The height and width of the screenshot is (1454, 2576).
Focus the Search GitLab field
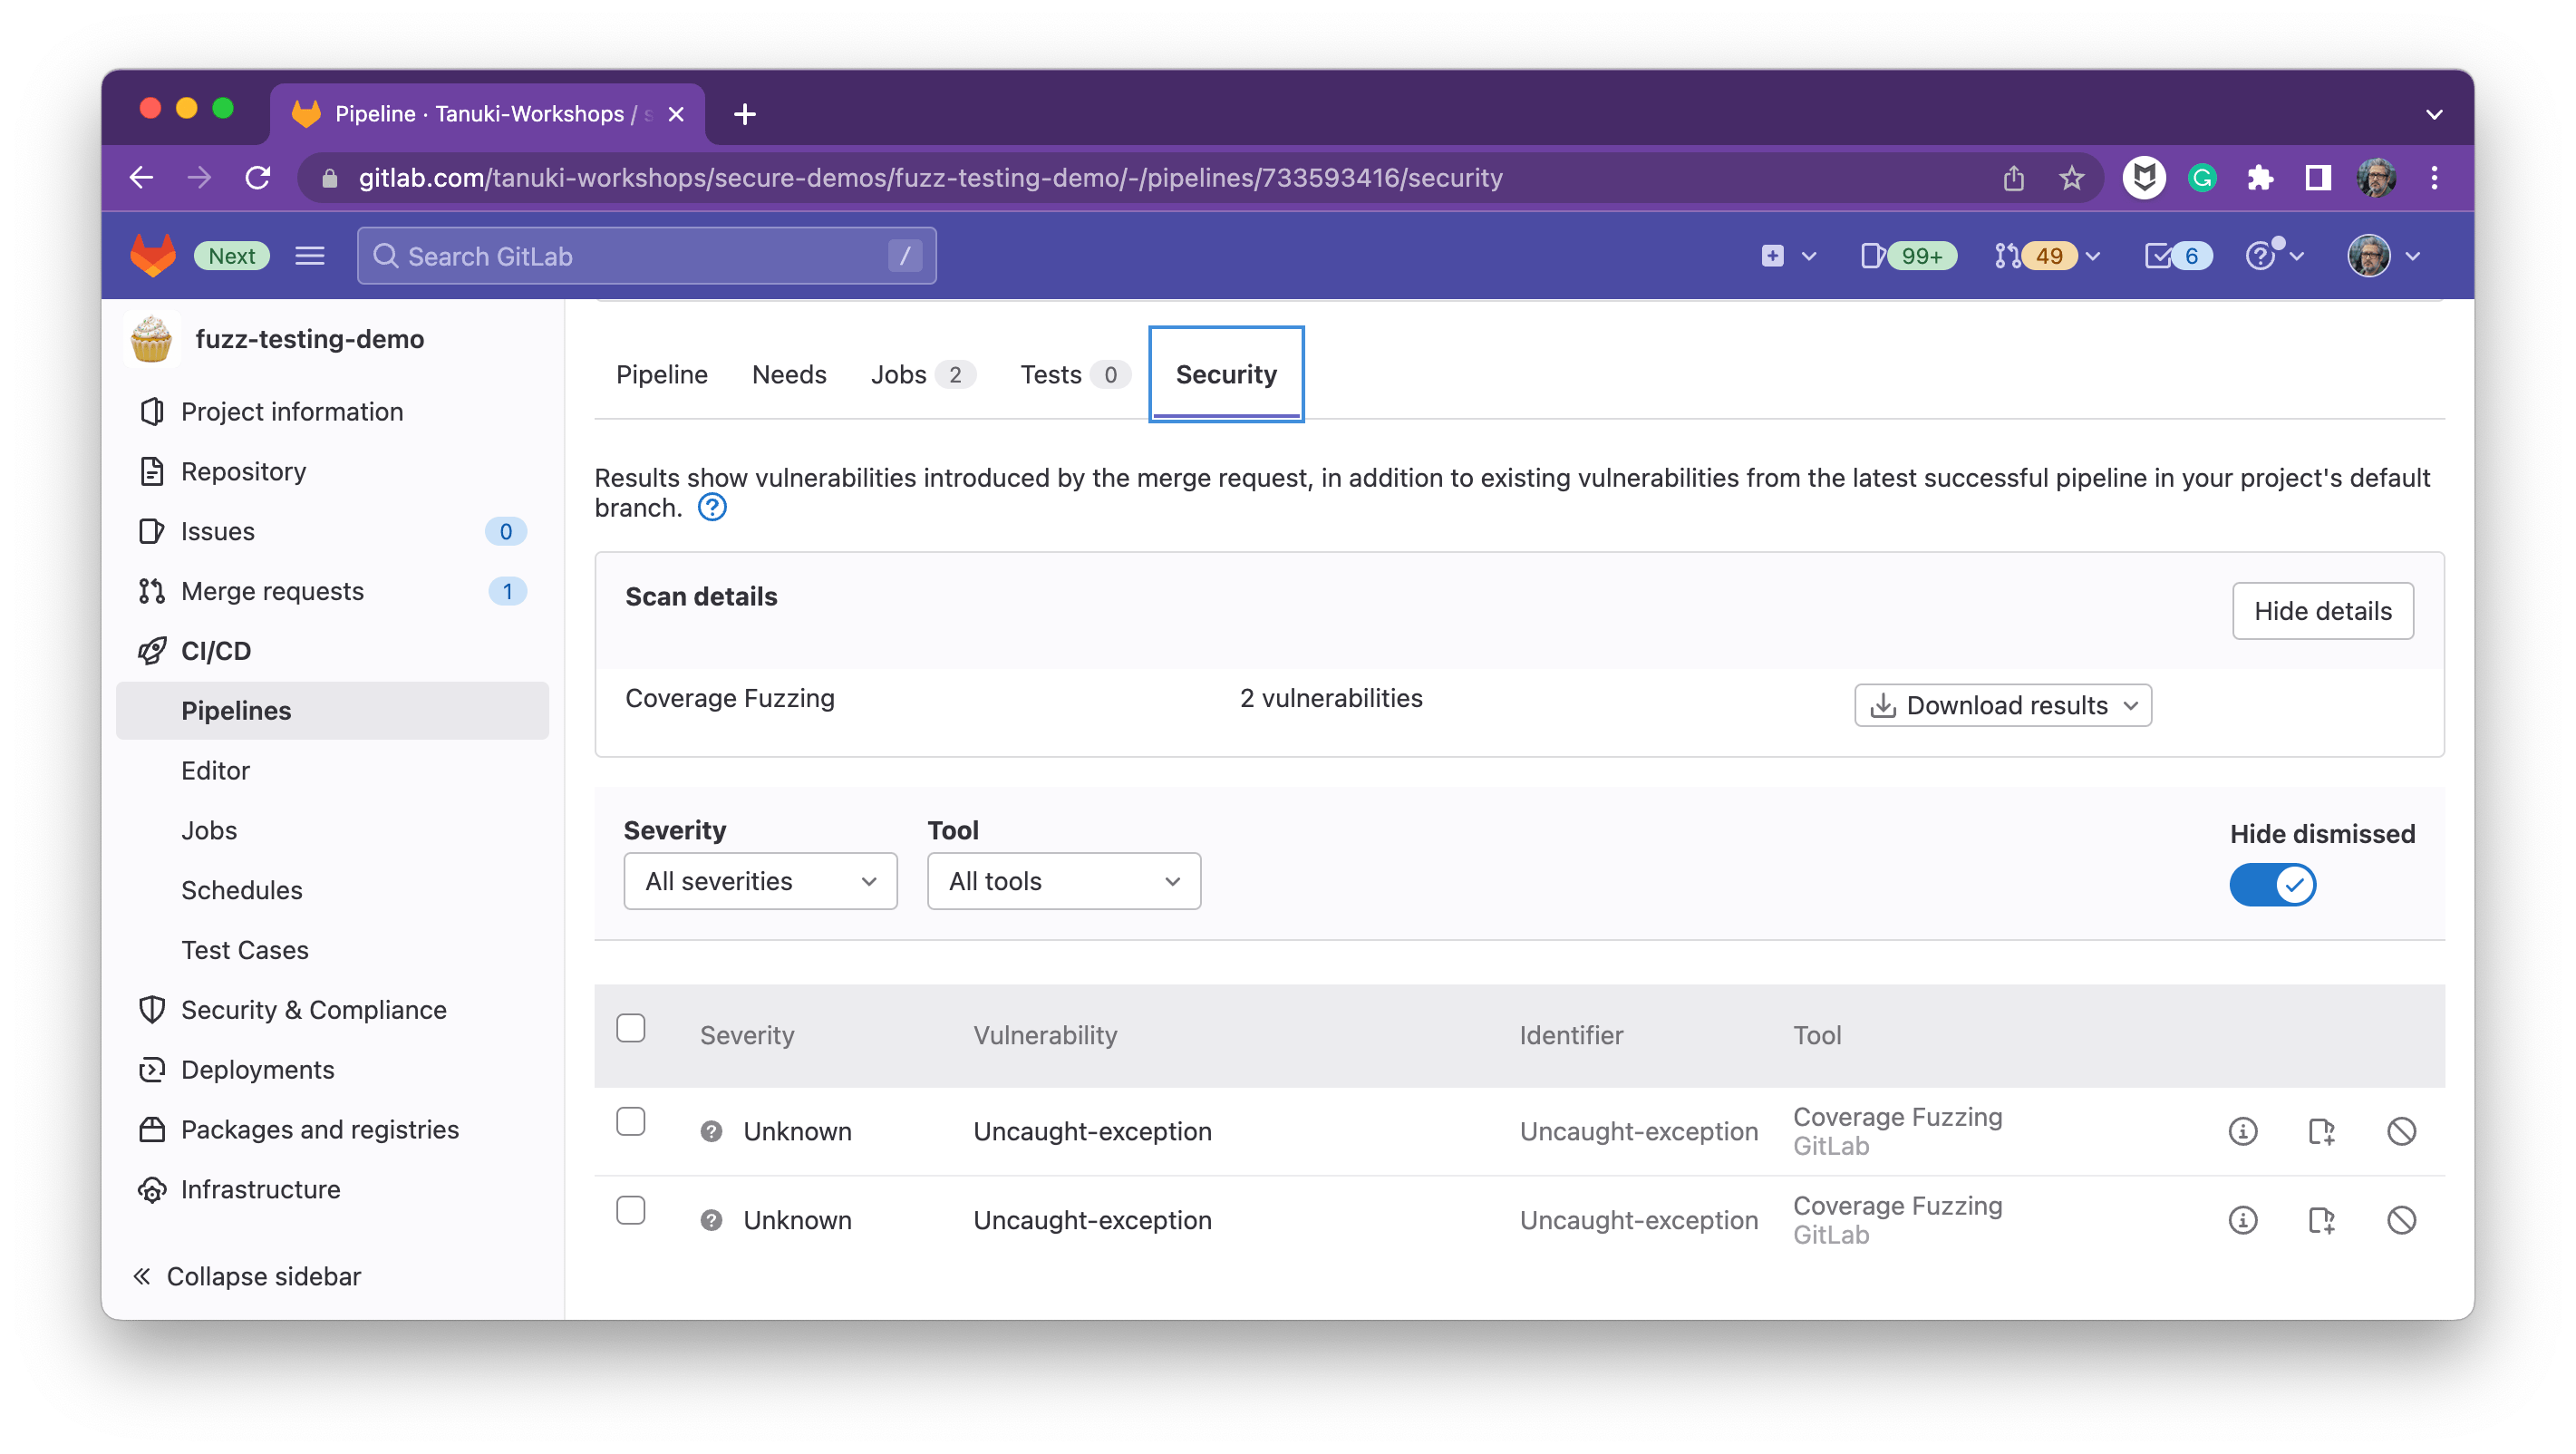coord(646,256)
